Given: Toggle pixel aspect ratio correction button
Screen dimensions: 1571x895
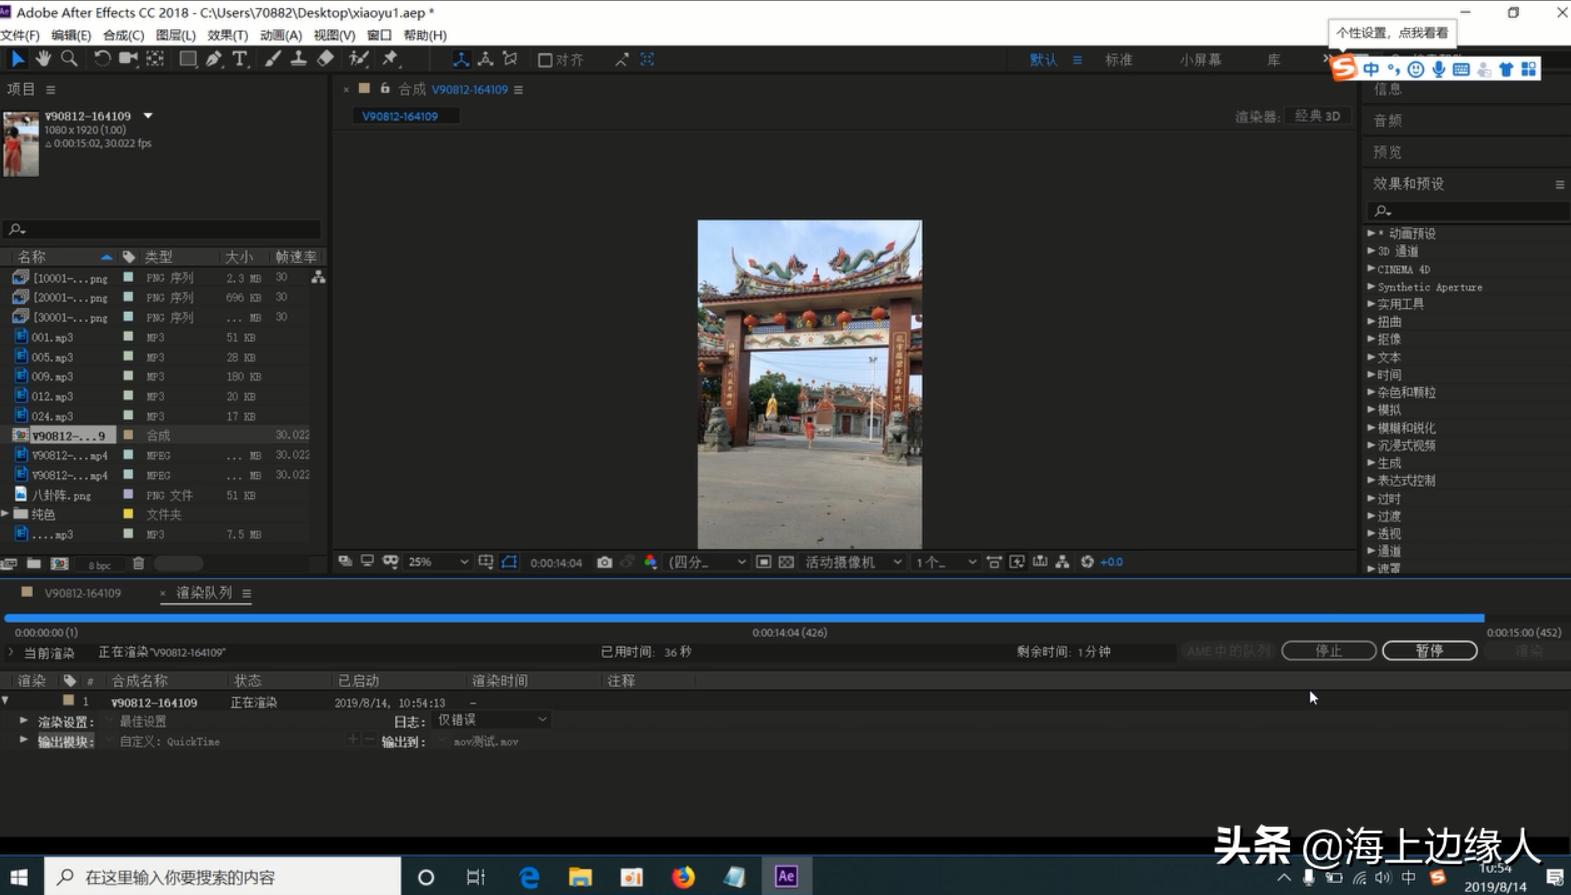Looking at the screenshot, I should (x=994, y=562).
